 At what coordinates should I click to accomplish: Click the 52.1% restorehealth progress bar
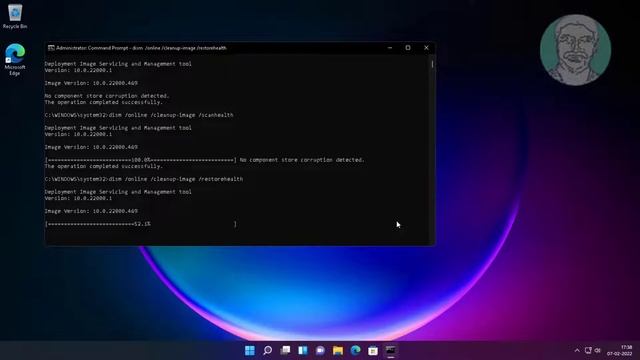pos(141,224)
